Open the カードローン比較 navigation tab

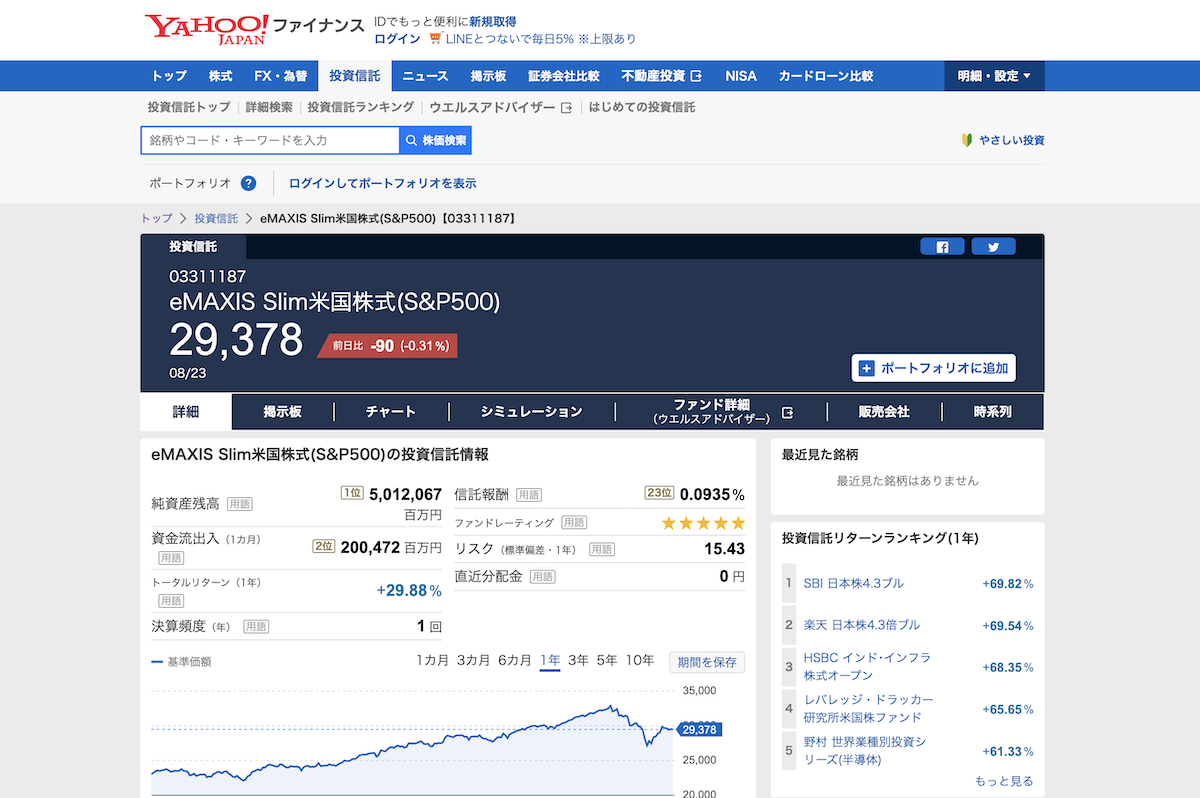point(826,76)
